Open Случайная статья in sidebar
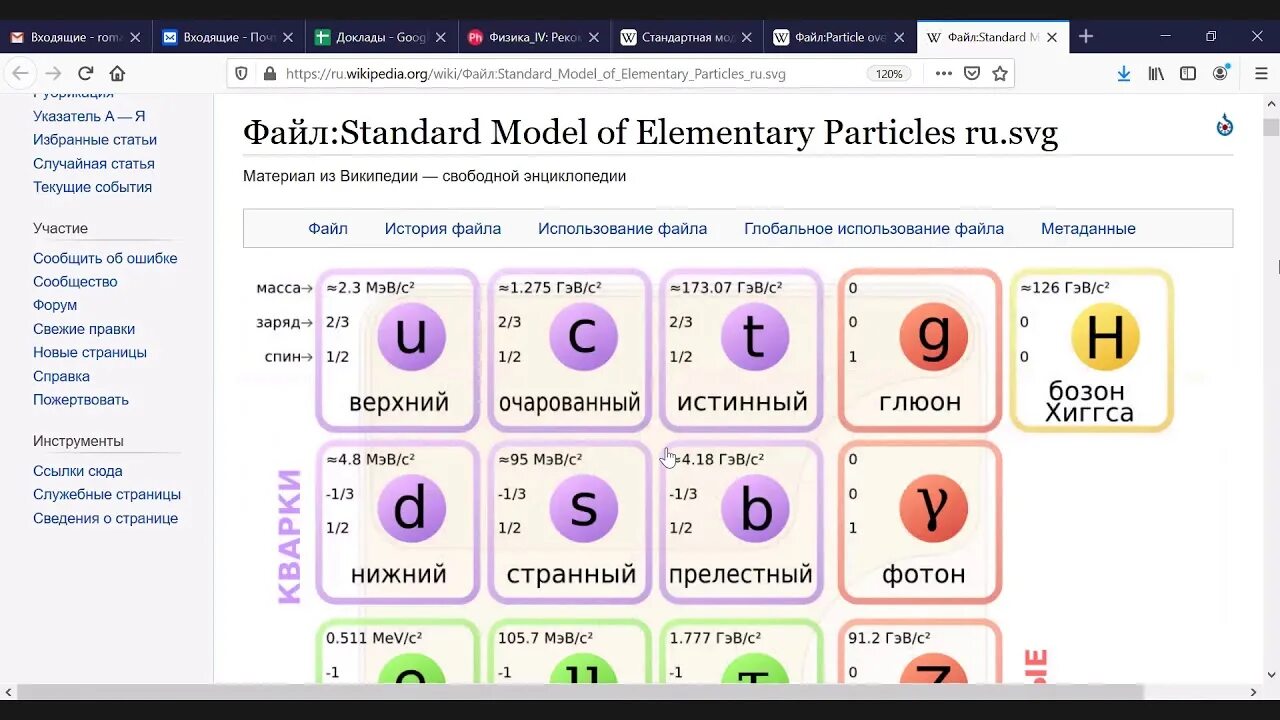The height and width of the screenshot is (720, 1280). tap(94, 163)
